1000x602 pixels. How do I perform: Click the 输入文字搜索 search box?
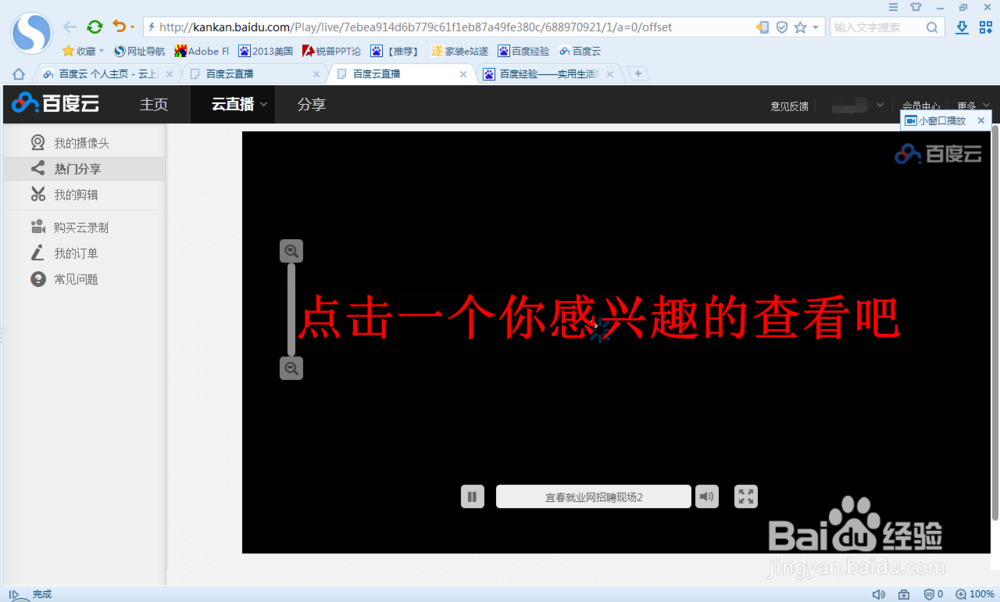click(877, 27)
